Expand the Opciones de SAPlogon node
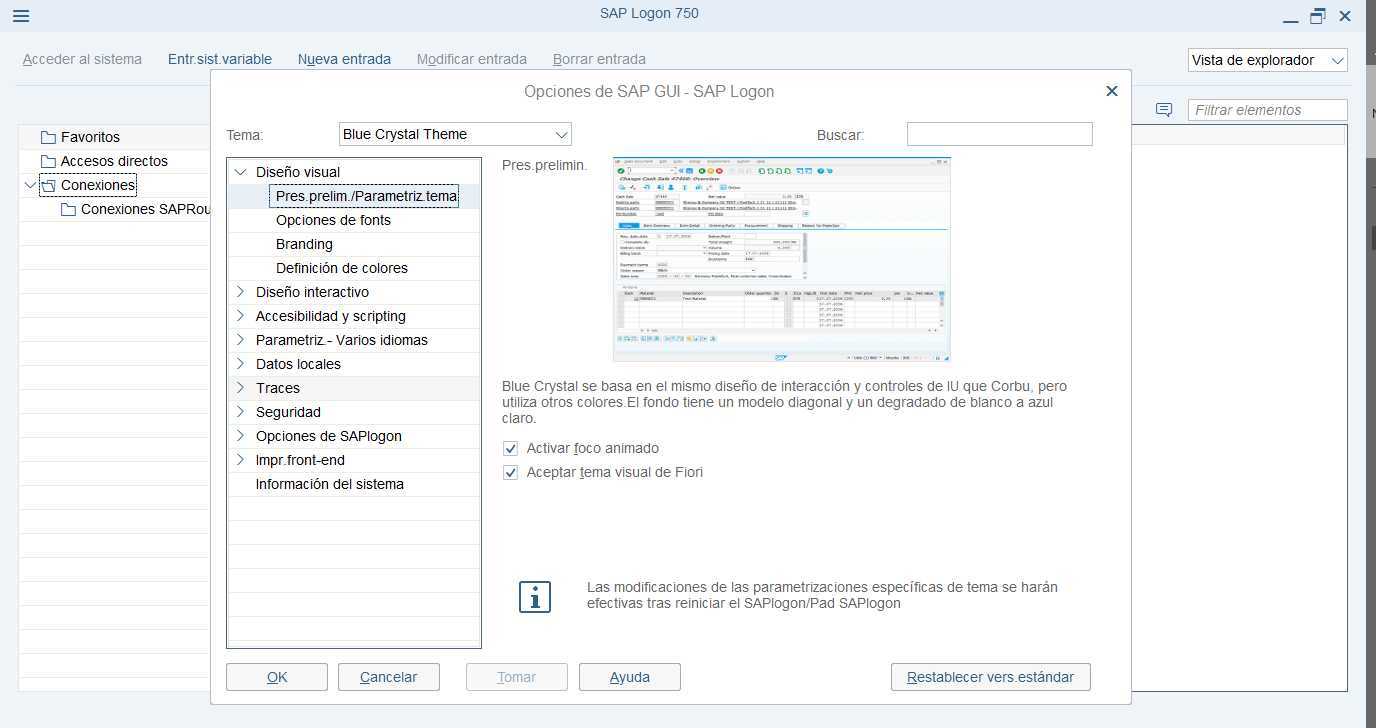The height and width of the screenshot is (728, 1376). (x=240, y=436)
